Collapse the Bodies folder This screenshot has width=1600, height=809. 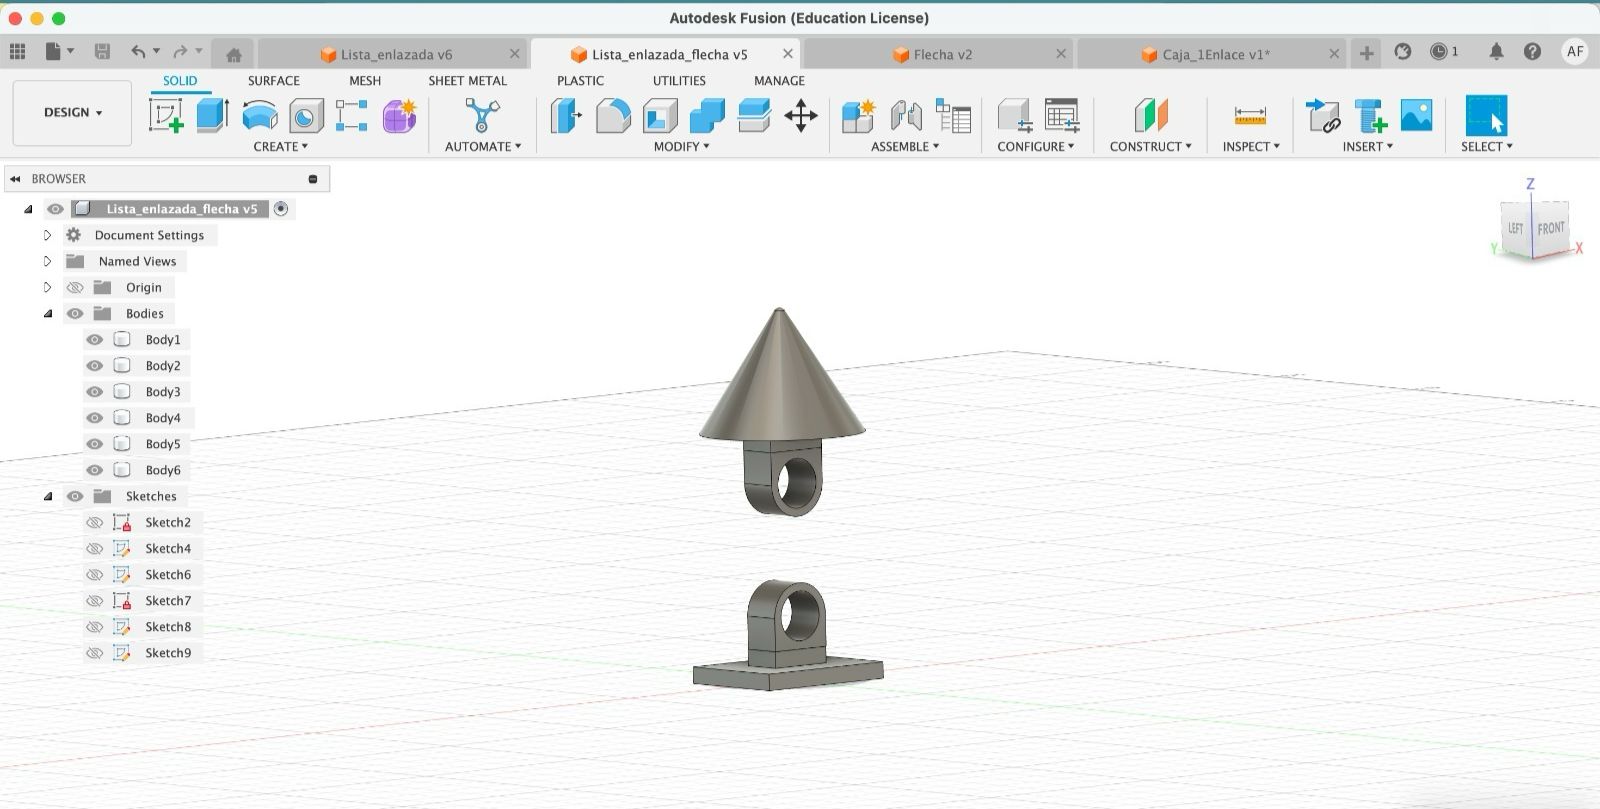pos(47,313)
